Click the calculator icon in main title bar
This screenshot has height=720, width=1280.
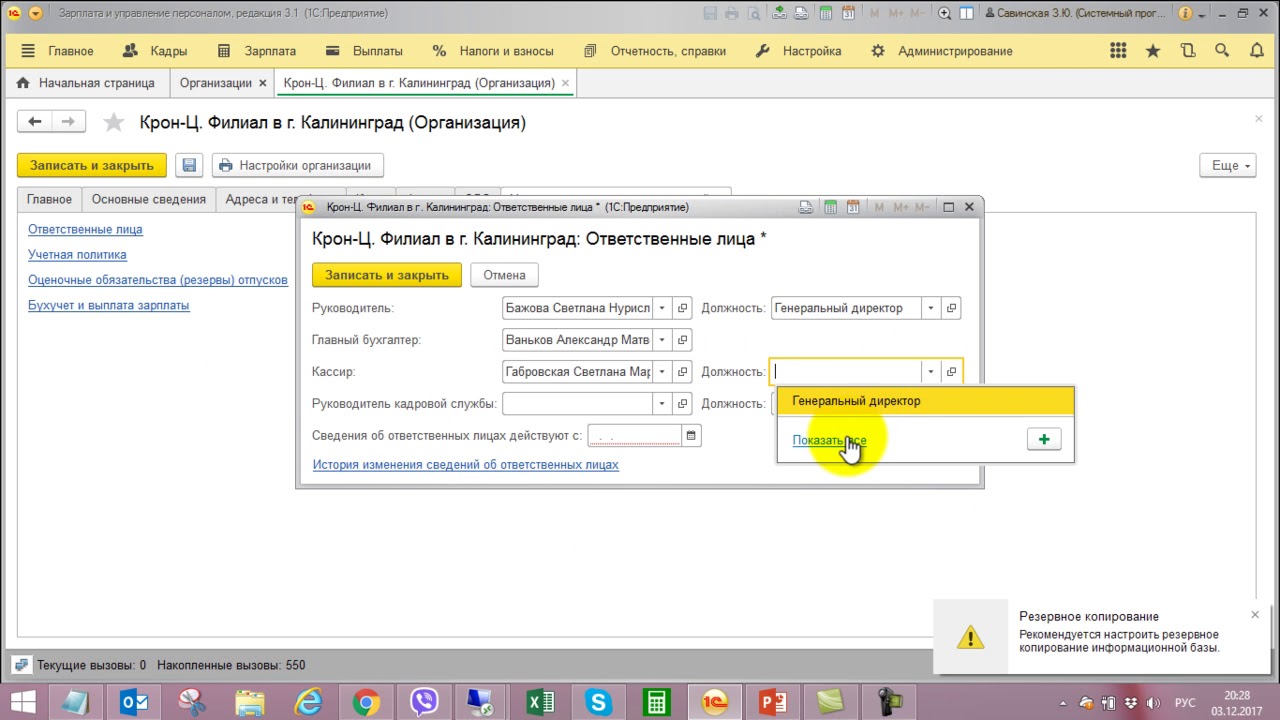827,13
